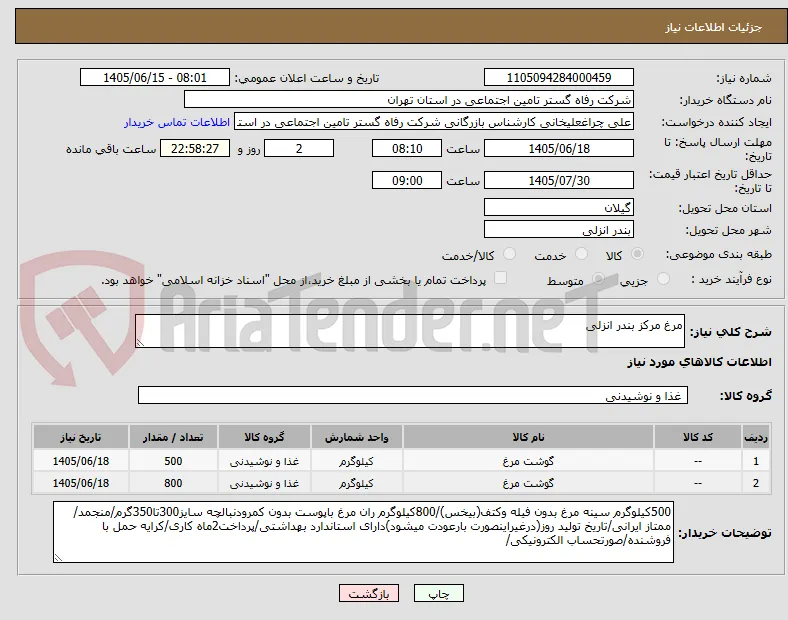Click کیلوگرم unit in row 2
Screen dimensions: 788x620
pos(356,483)
